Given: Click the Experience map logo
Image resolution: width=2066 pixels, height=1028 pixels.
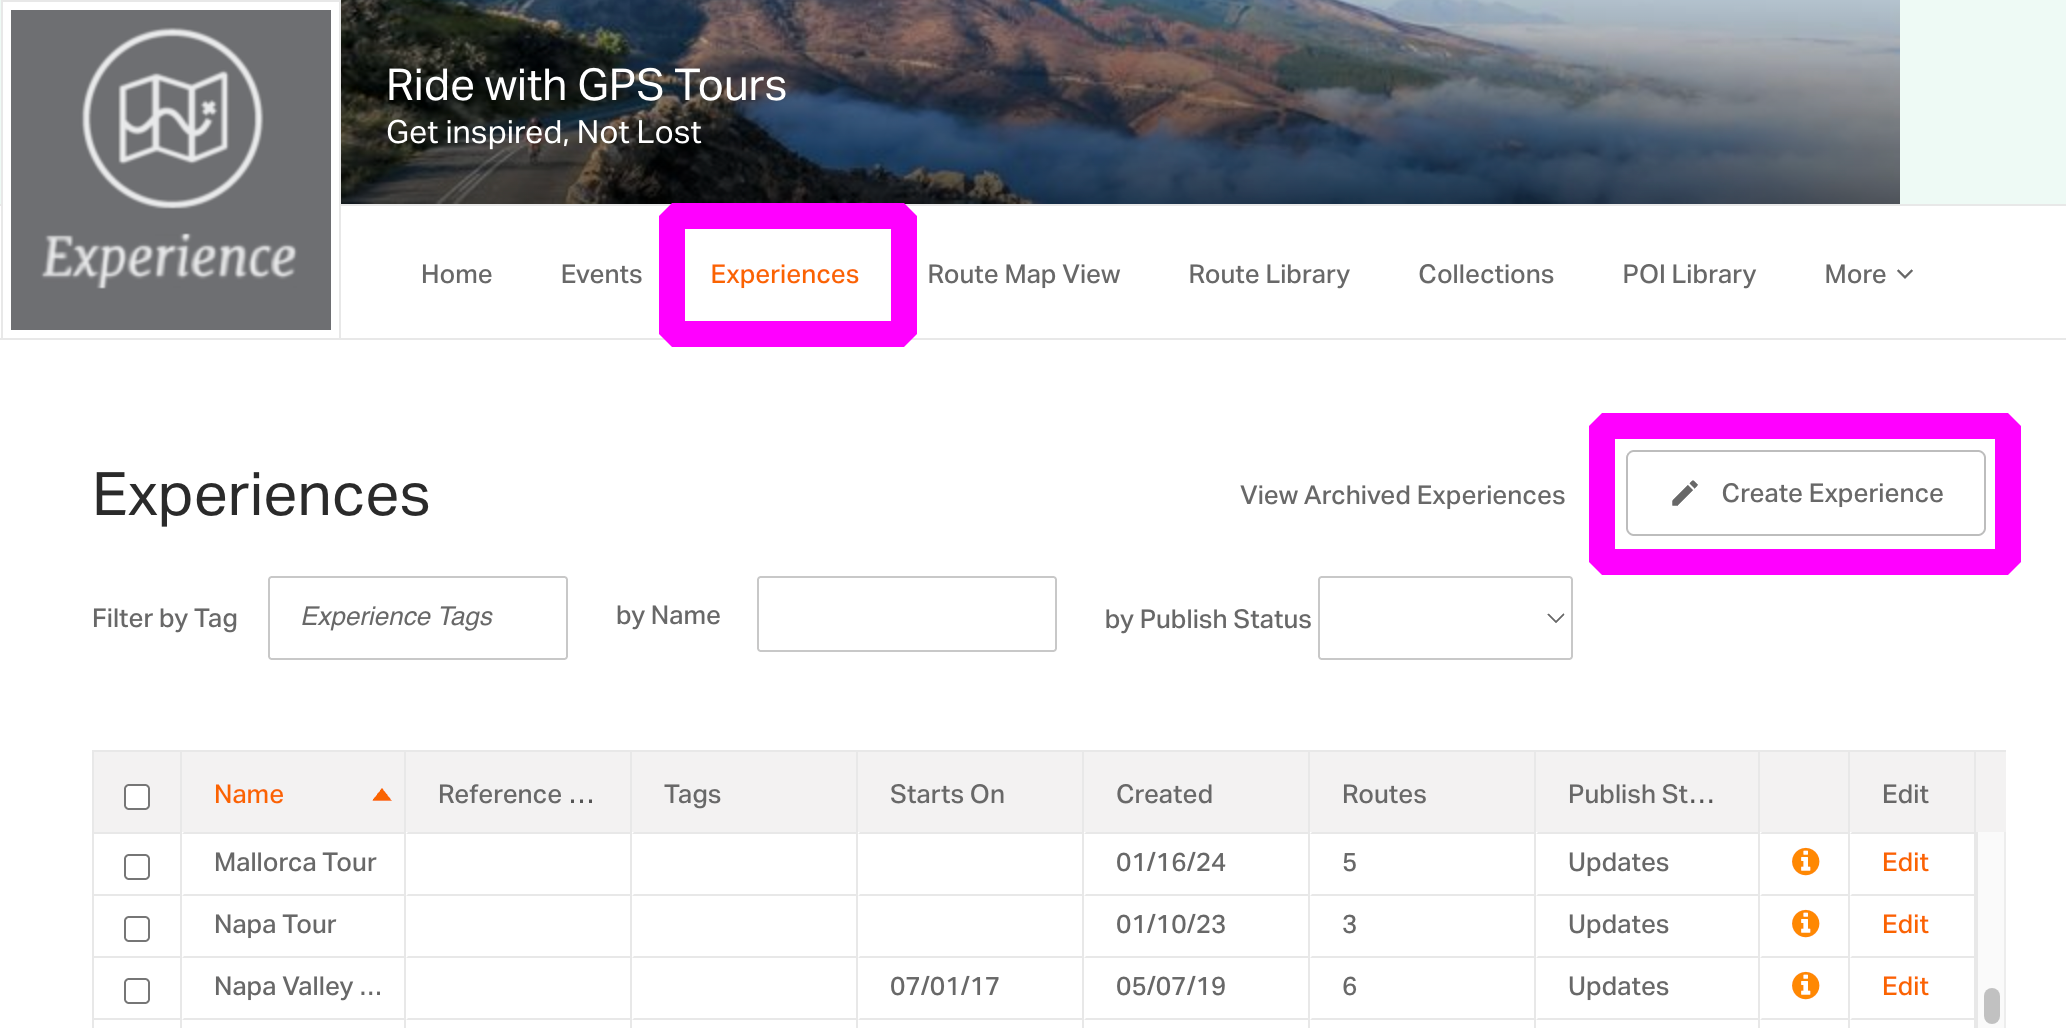Looking at the screenshot, I should coord(171,169).
